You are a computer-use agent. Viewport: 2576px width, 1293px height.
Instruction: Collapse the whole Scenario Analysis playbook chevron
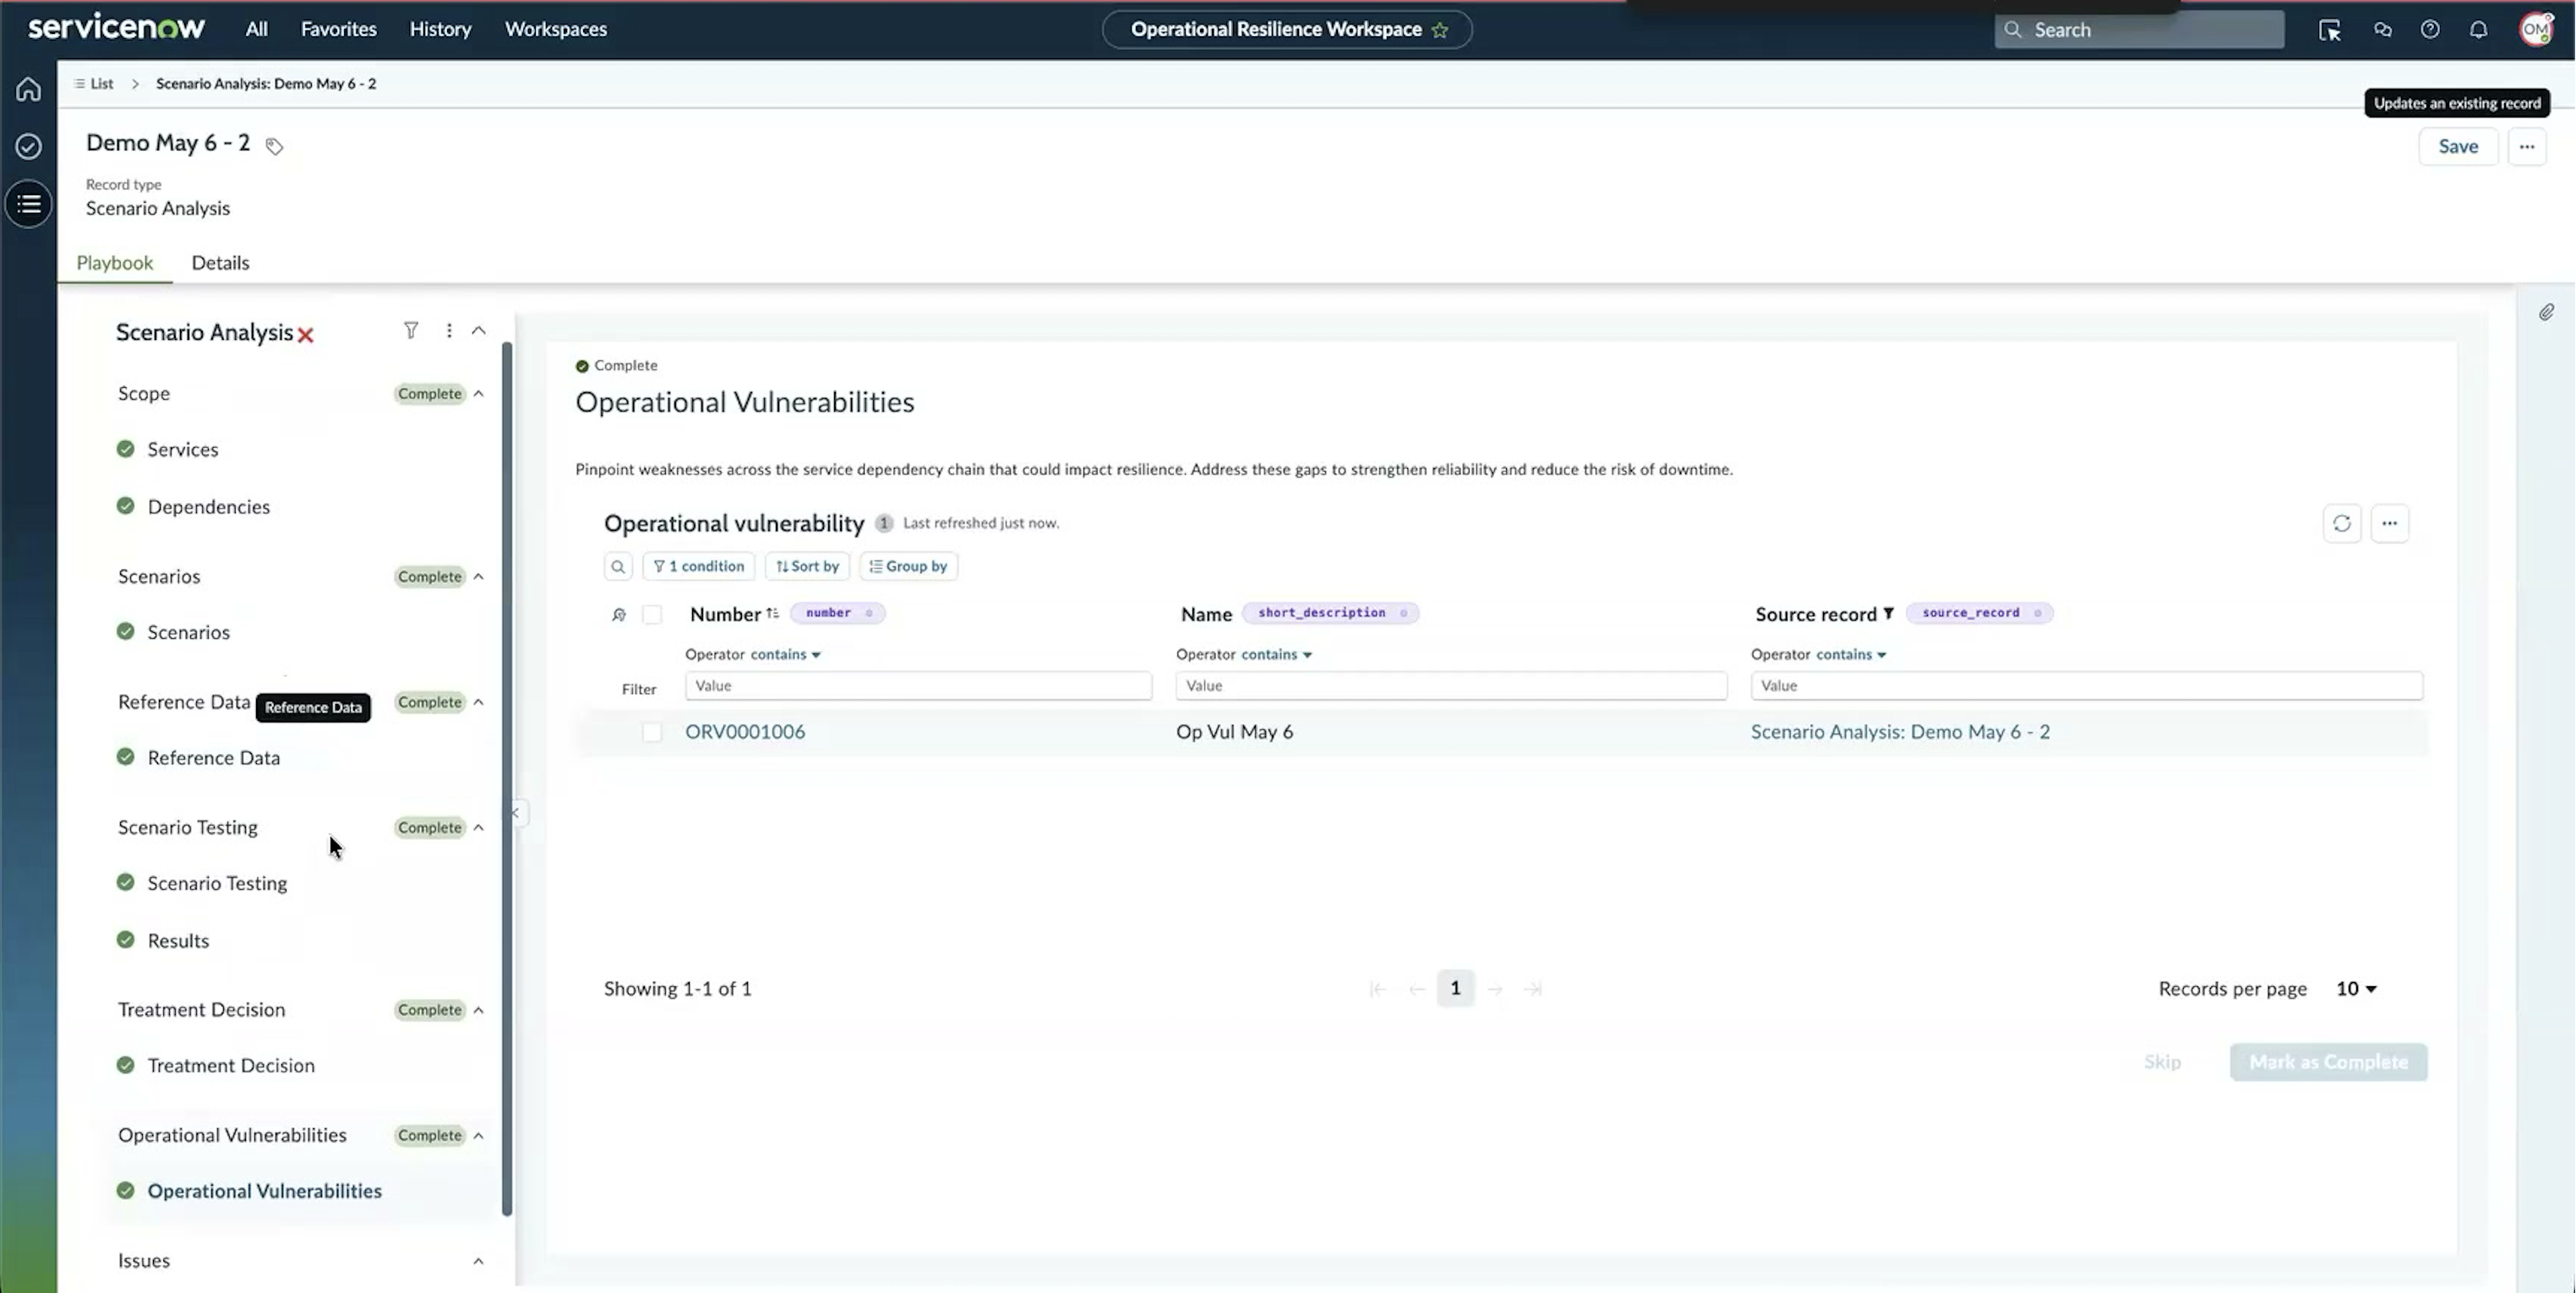pos(479,330)
